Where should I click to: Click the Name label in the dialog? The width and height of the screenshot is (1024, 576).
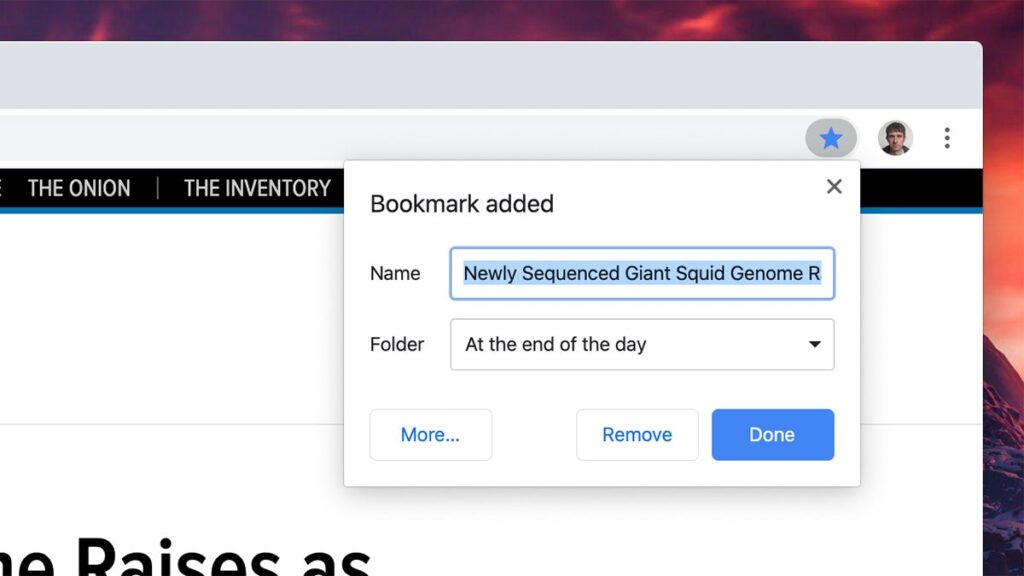click(395, 273)
